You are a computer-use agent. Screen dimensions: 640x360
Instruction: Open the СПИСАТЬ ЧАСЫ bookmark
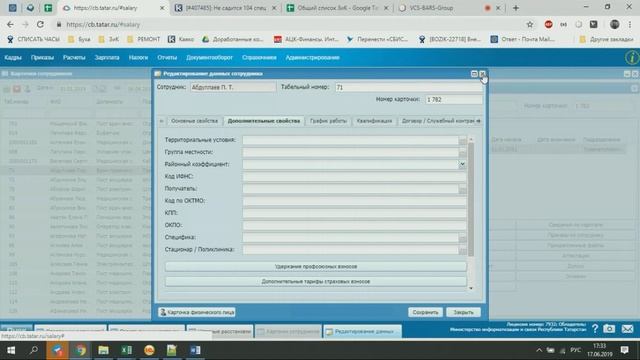tap(33, 39)
